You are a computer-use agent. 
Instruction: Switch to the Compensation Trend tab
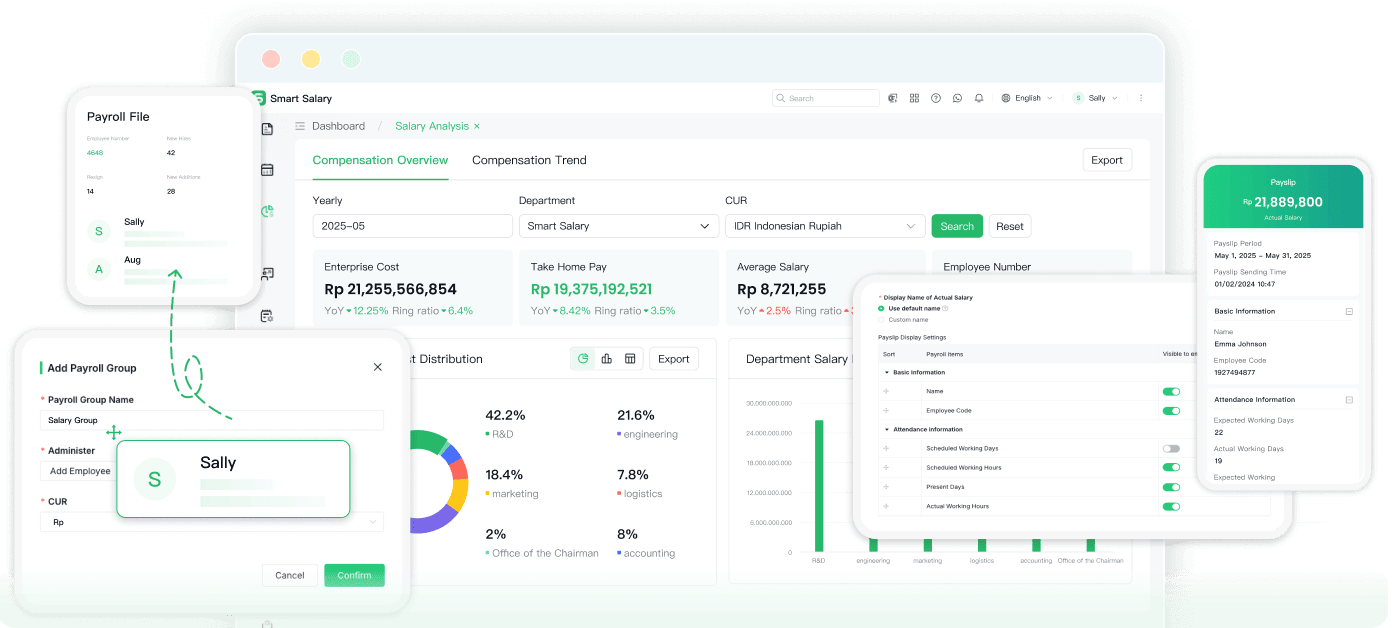[529, 160]
